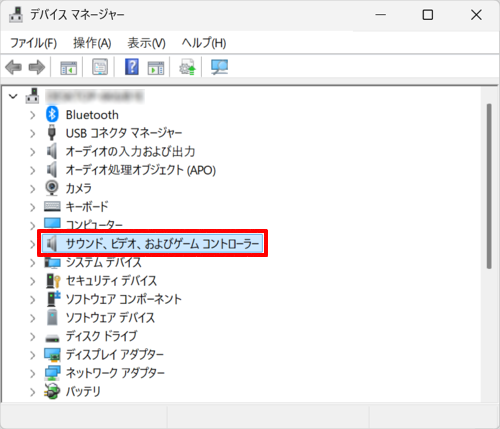Open the ファイル(F) menu

[x=33, y=43]
